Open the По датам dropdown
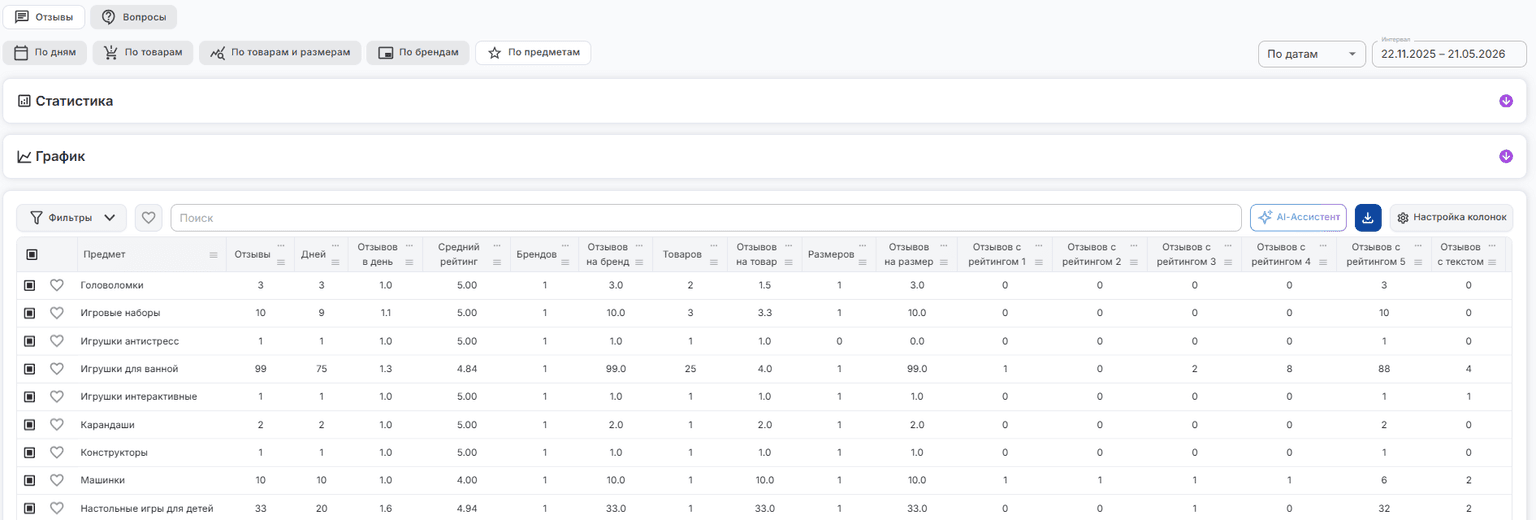This screenshot has height=520, width=1536. pos(1311,54)
